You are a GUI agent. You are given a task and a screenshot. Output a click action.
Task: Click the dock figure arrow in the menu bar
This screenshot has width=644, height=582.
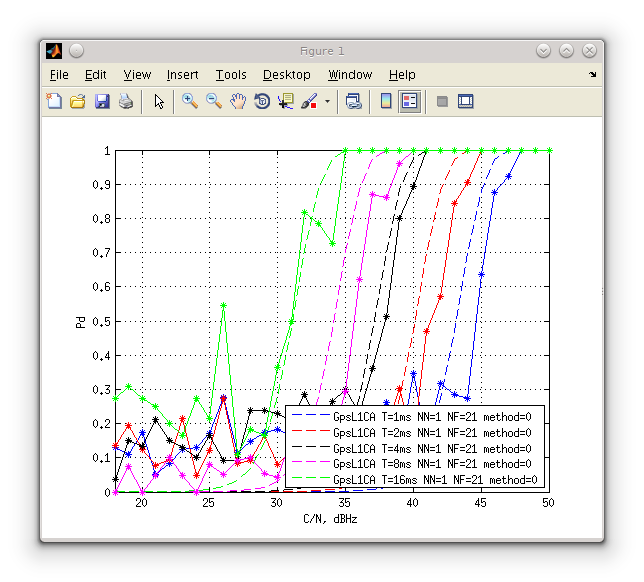tap(592, 74)
